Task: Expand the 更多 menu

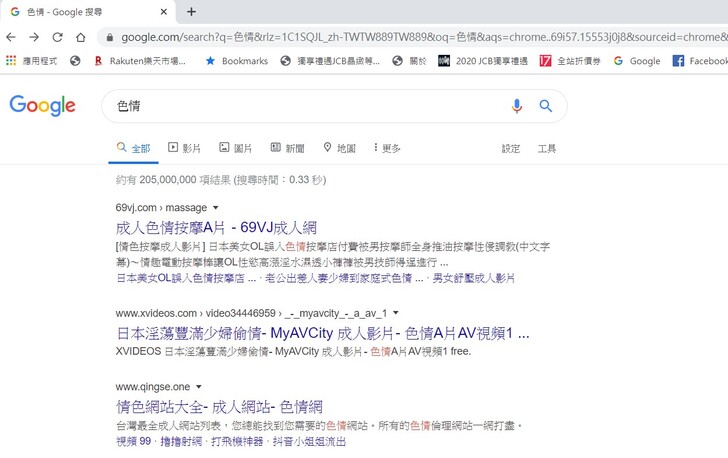Action: tap(387, 148)
